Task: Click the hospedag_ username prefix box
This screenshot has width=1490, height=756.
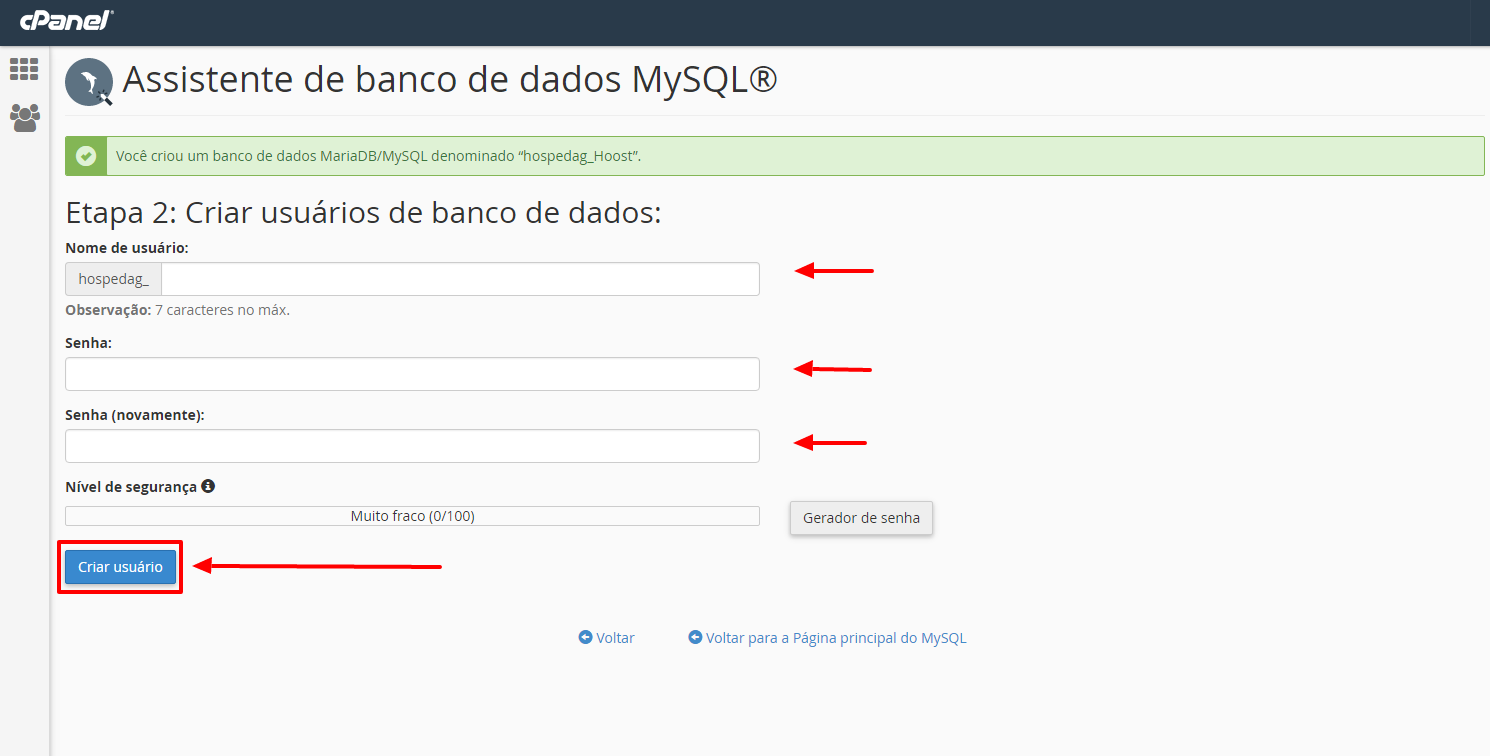Action: coord(113,279)
